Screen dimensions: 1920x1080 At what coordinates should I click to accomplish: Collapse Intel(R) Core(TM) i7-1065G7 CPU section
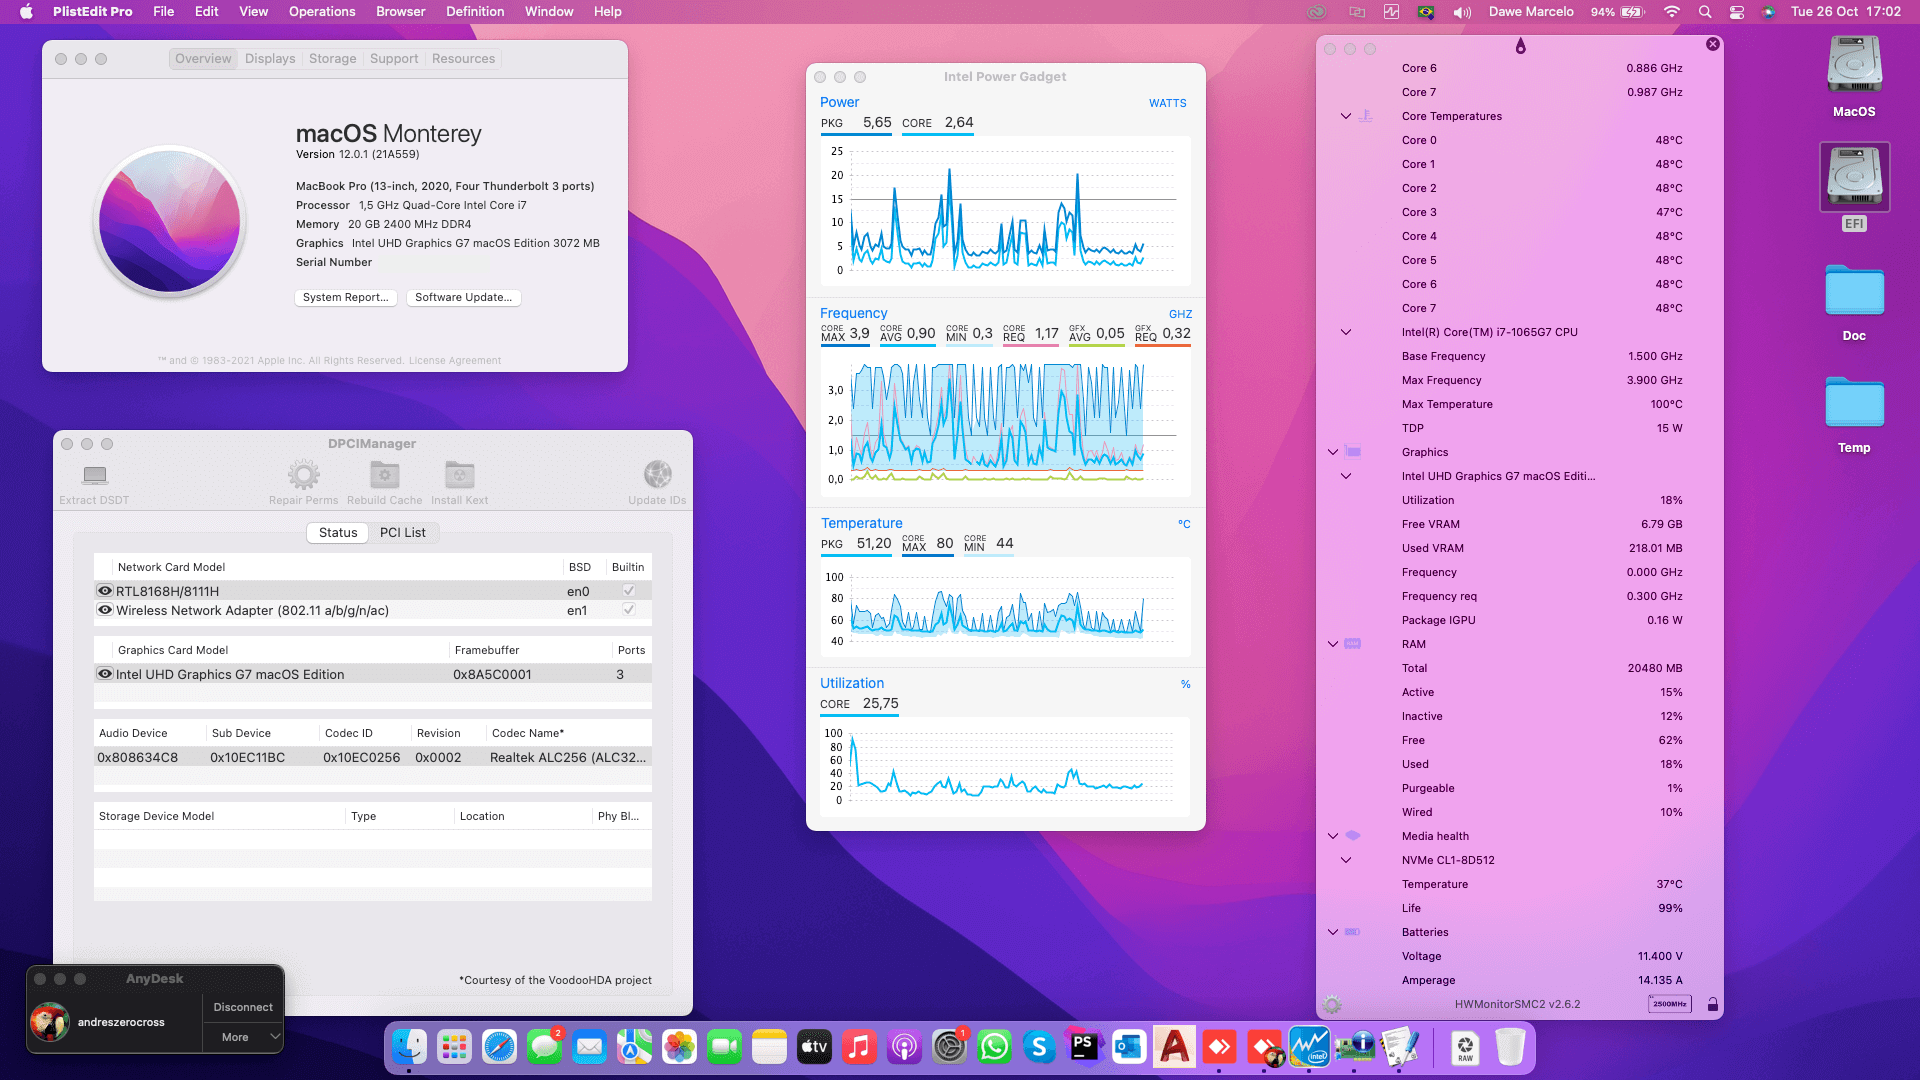1346,332
